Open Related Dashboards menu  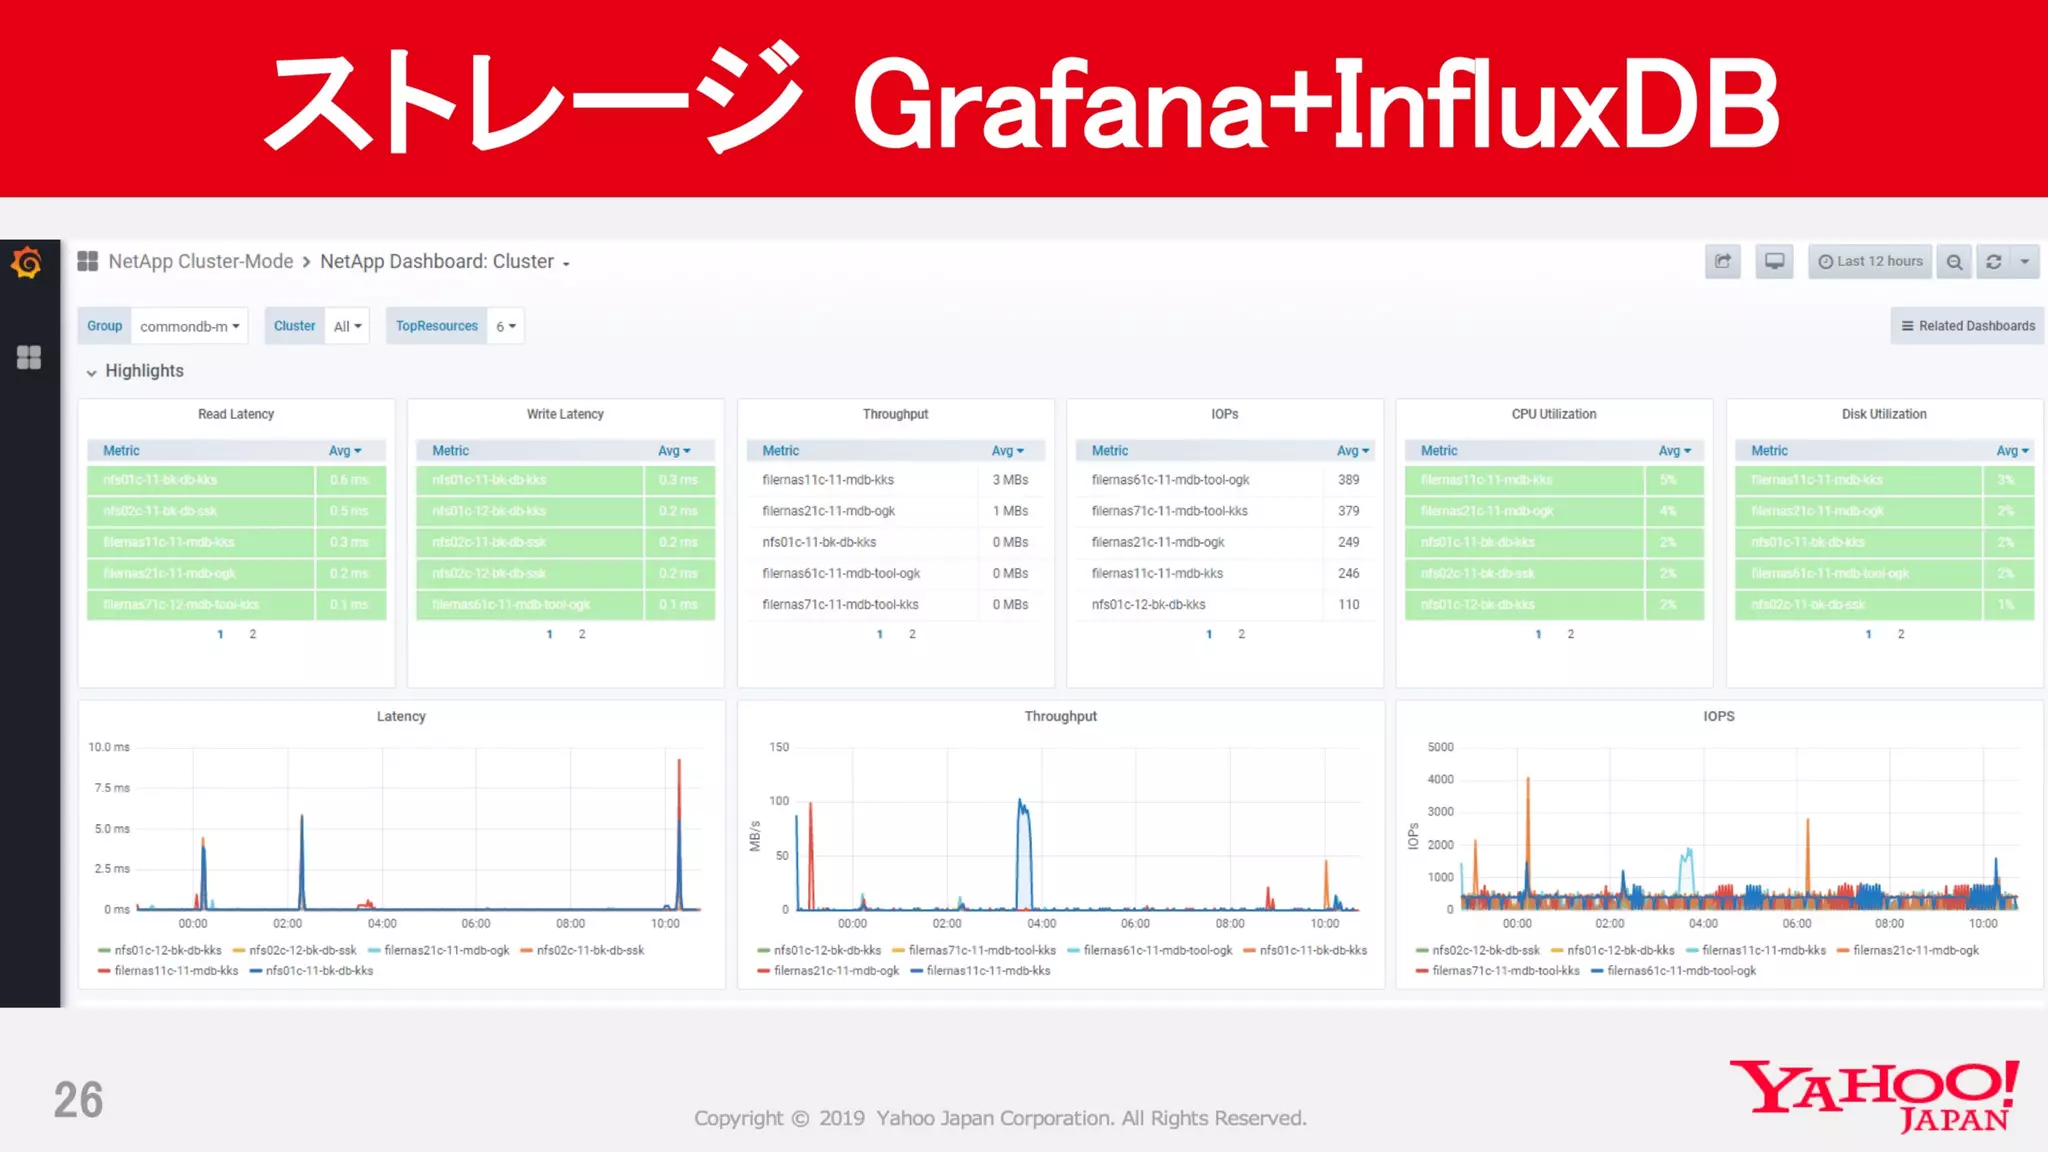tap(1967, 326)
